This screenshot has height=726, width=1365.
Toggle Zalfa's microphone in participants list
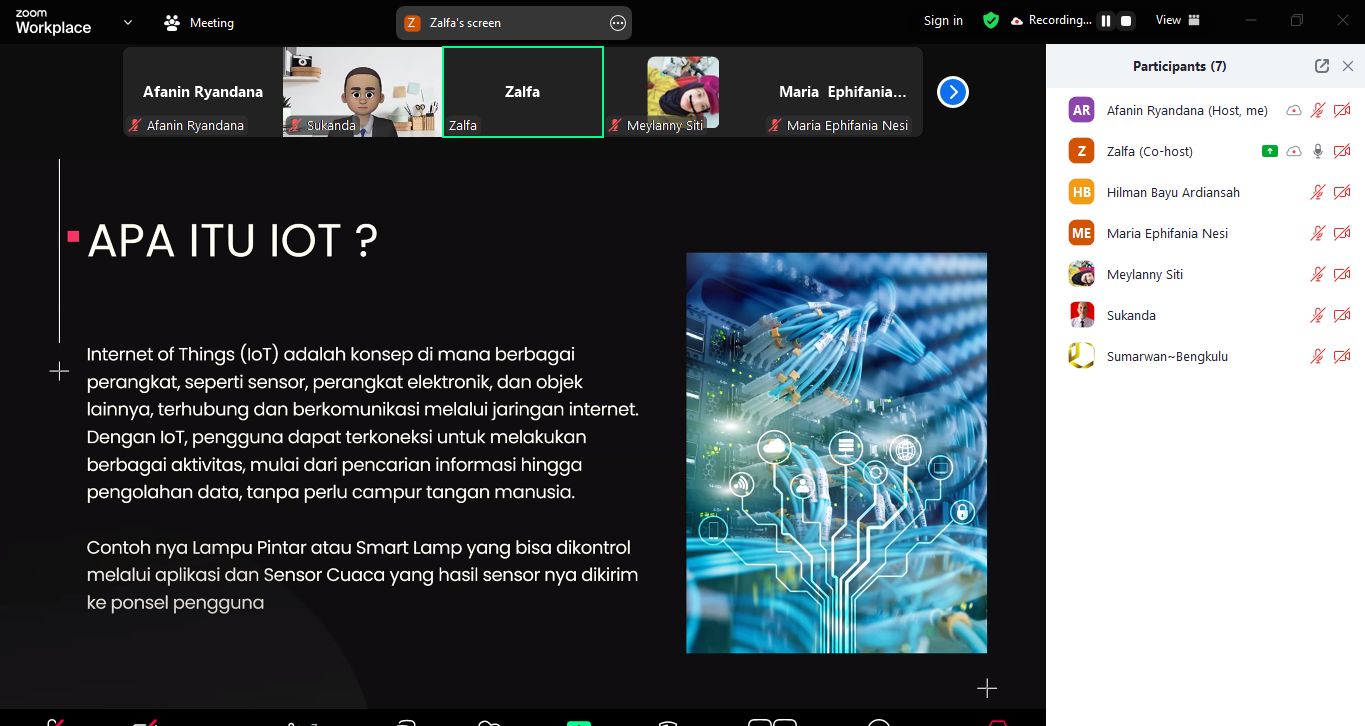[1318, 151]
